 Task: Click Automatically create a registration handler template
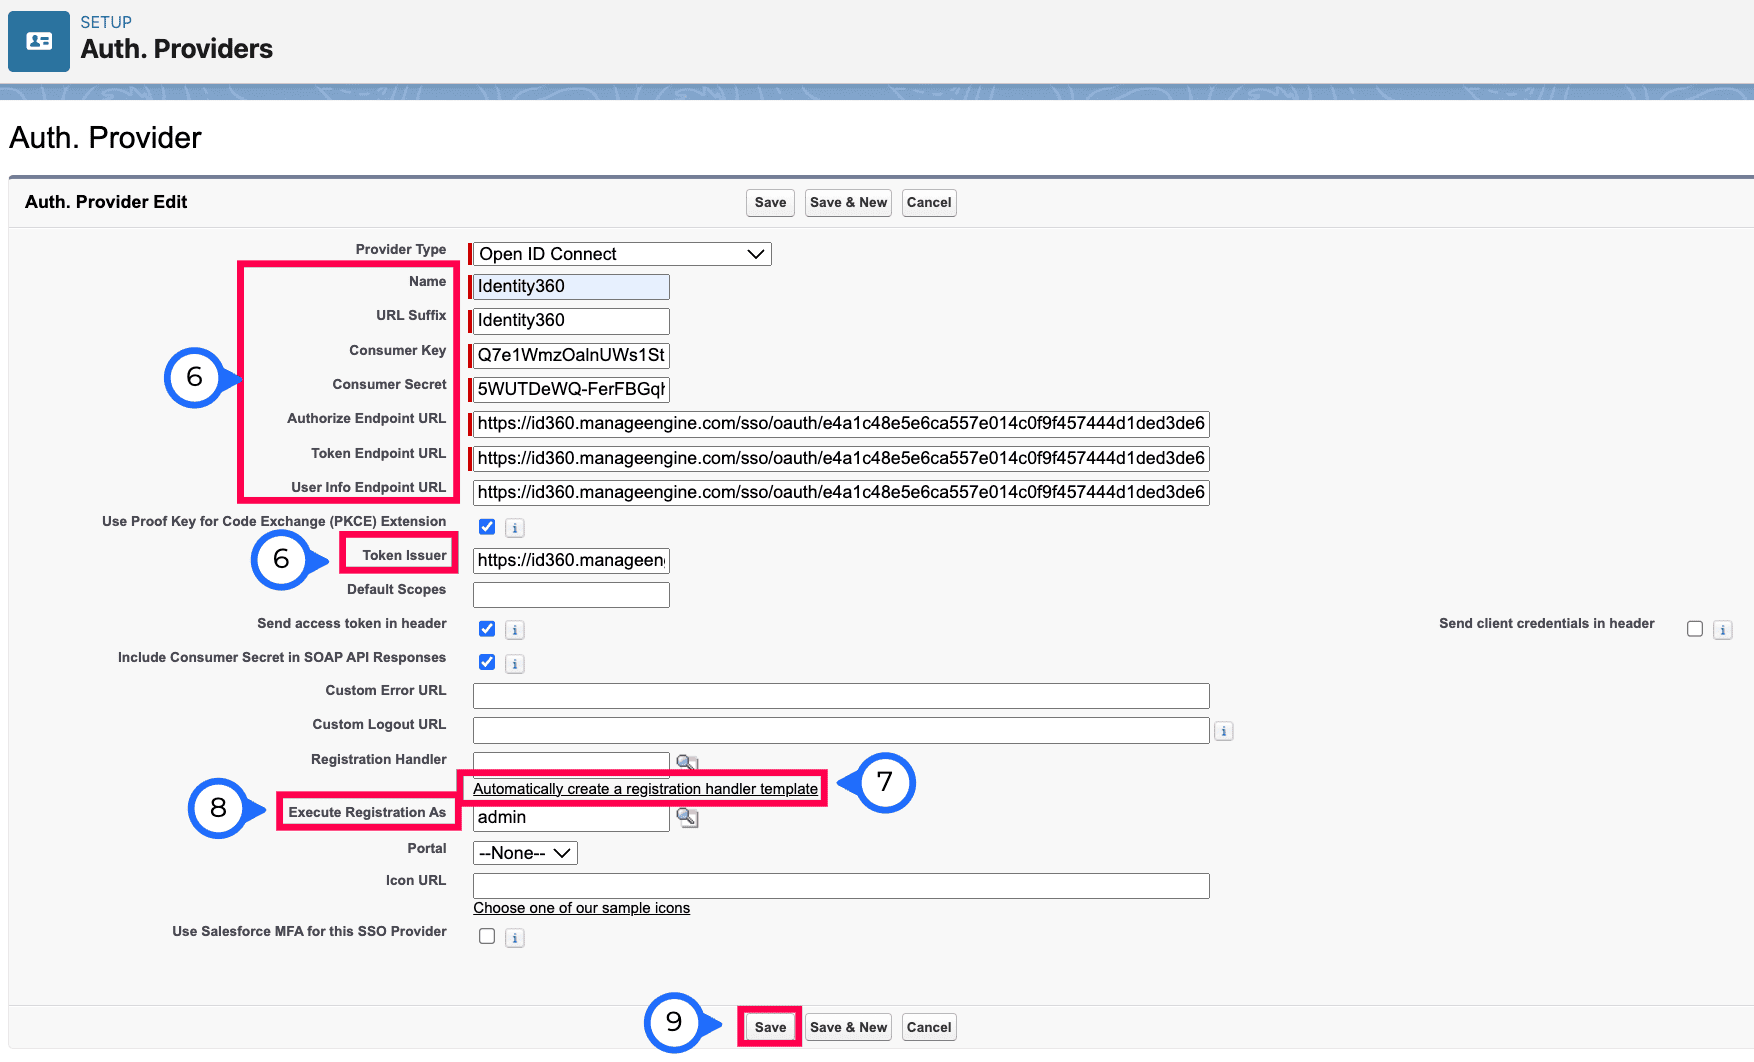pos(645,788)
